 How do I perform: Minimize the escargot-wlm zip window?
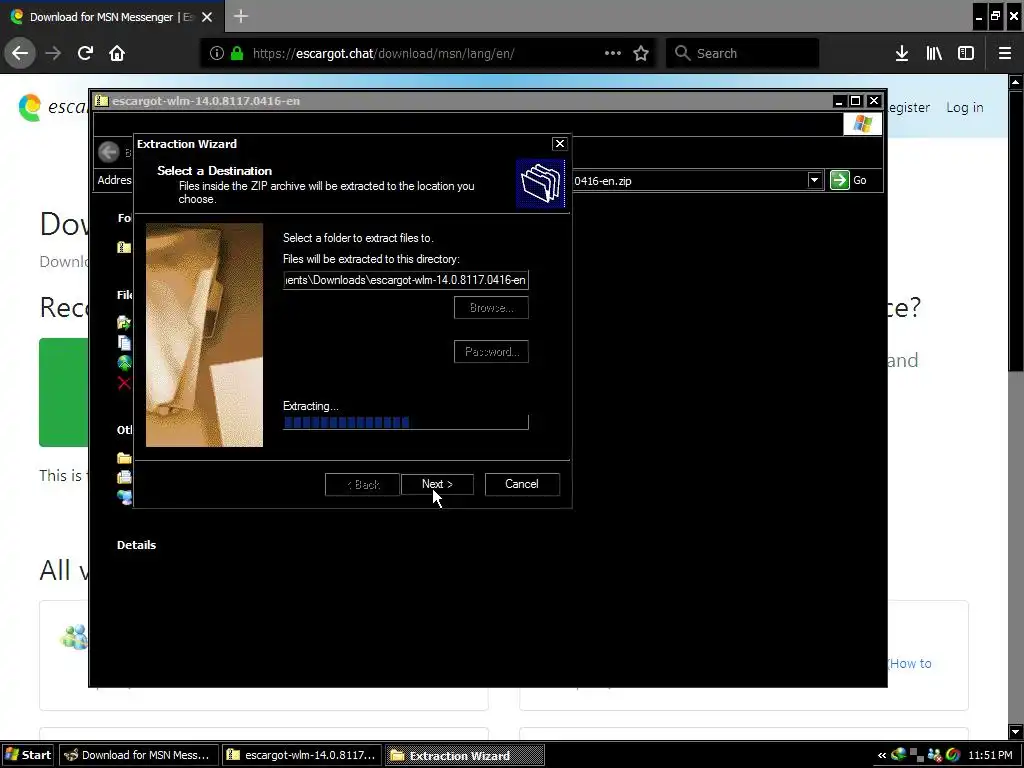tap(839, 101)
